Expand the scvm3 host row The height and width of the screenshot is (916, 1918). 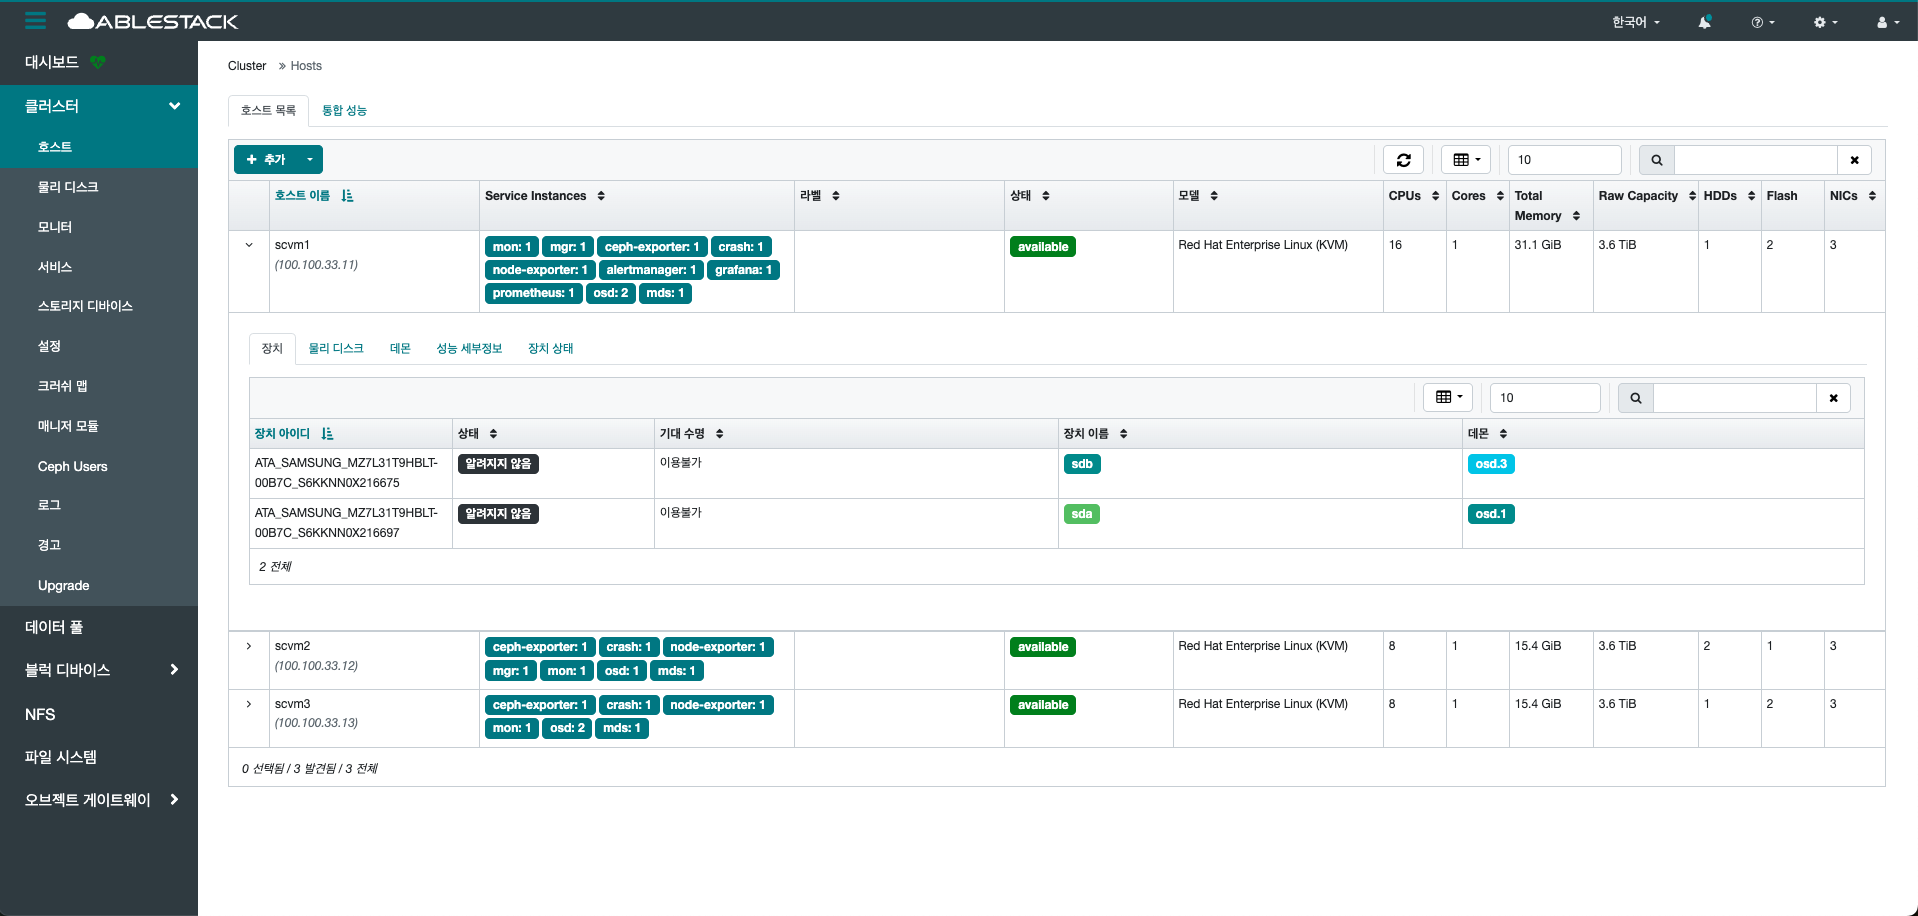pos(249,704)
